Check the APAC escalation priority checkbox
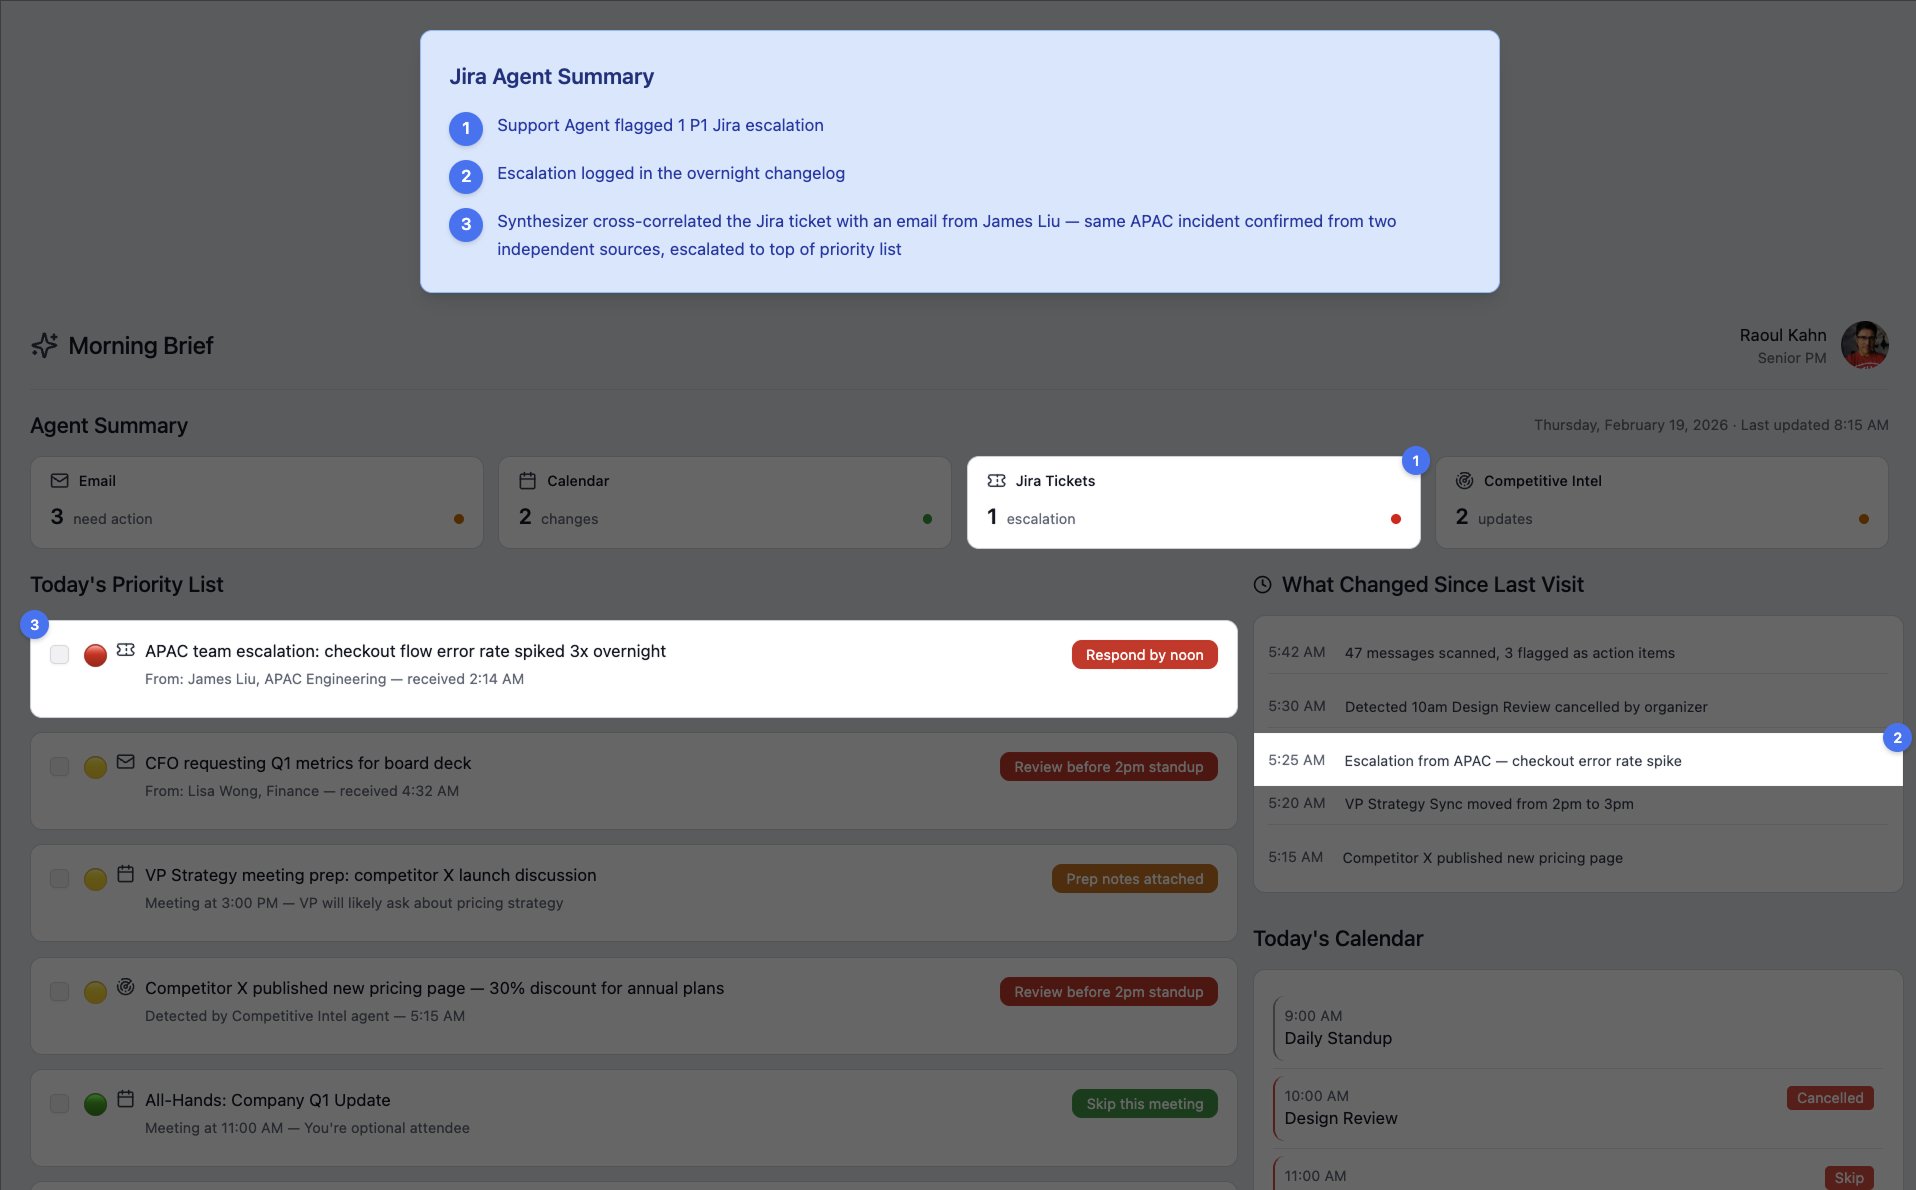Viewport: 1916px width, 1190px height. tap(59, 654)
